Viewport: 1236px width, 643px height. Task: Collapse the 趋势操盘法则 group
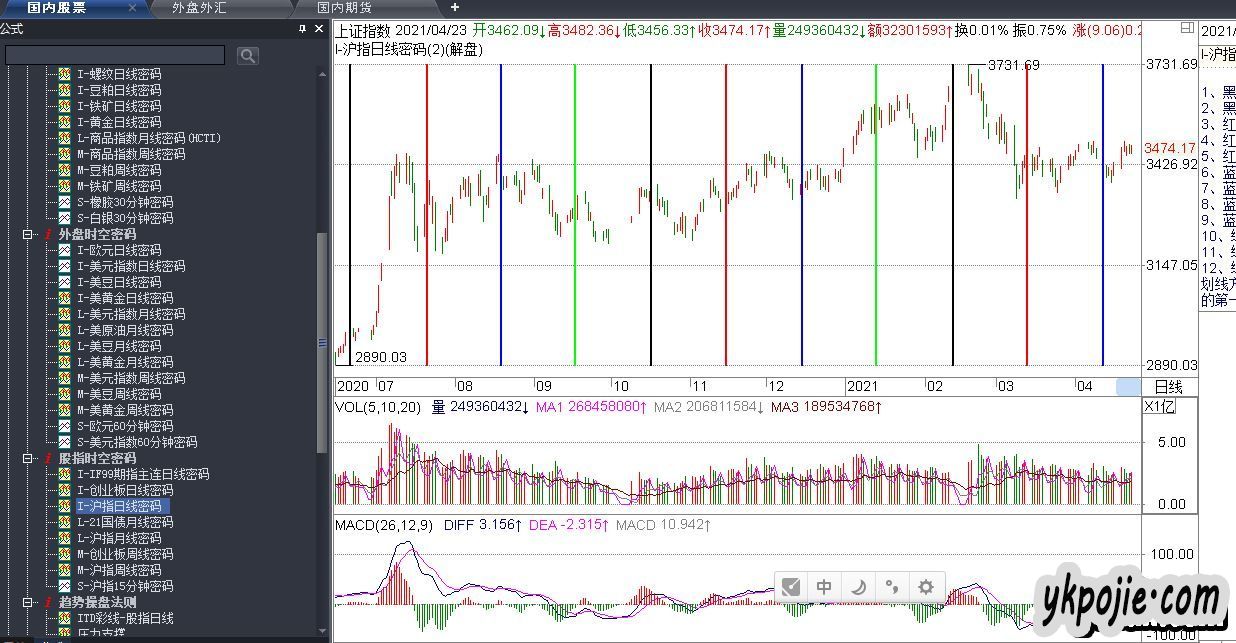coord(28,602)
